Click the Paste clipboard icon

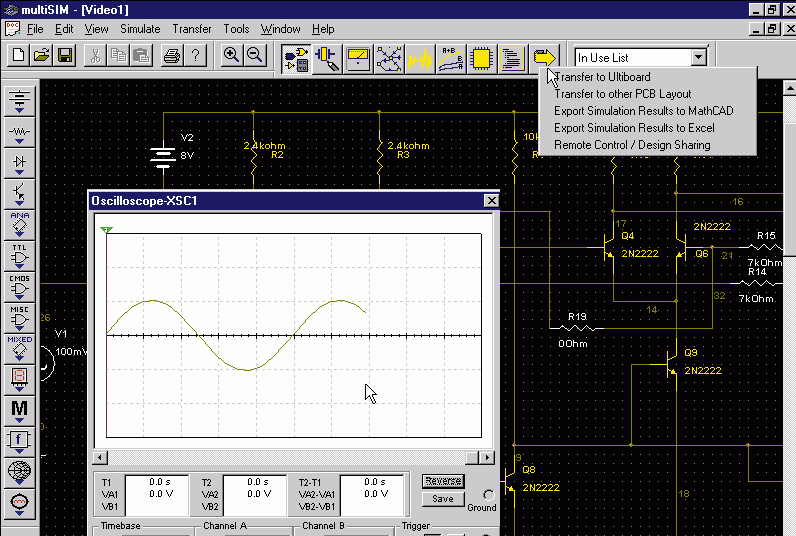(141, 55)
